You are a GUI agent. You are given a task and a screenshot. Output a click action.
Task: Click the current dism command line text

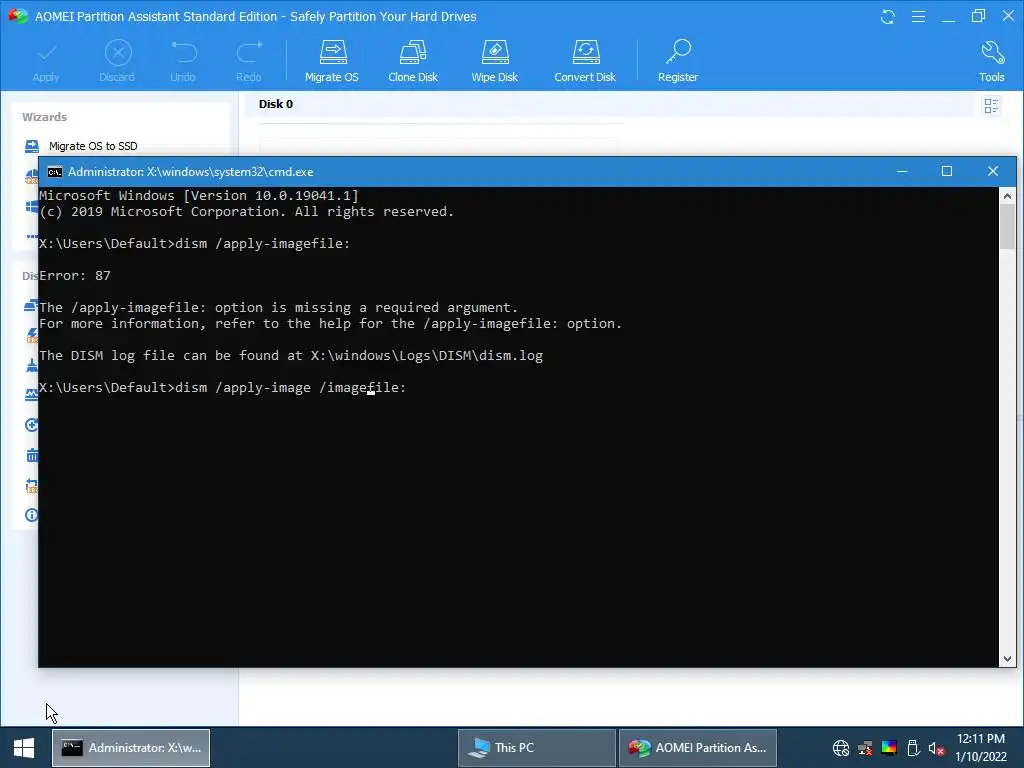[223, 388]
